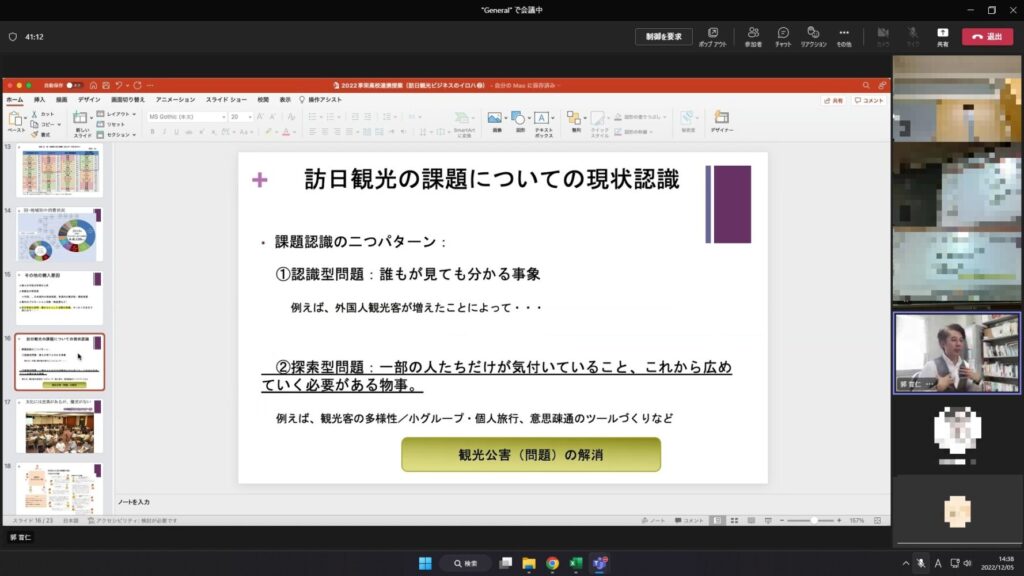This screenshot has width=1024, height=576.
Task: Click New Slide (新しいスライド) icon
Action: (x=80, y=118)
